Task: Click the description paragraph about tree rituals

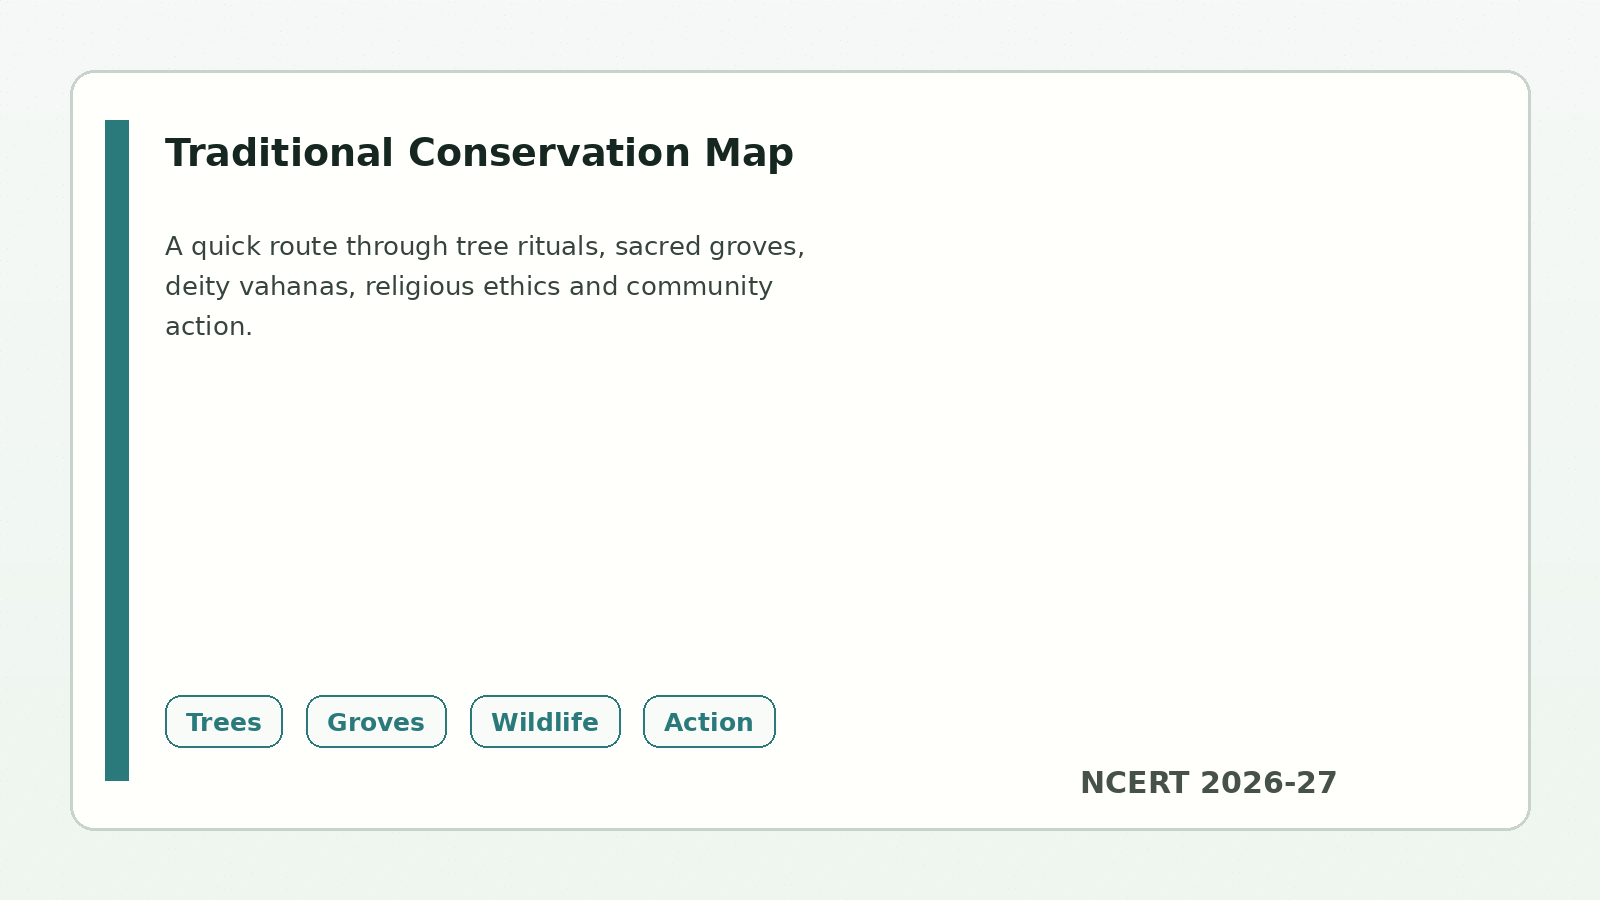Action: tap(485, 286)
